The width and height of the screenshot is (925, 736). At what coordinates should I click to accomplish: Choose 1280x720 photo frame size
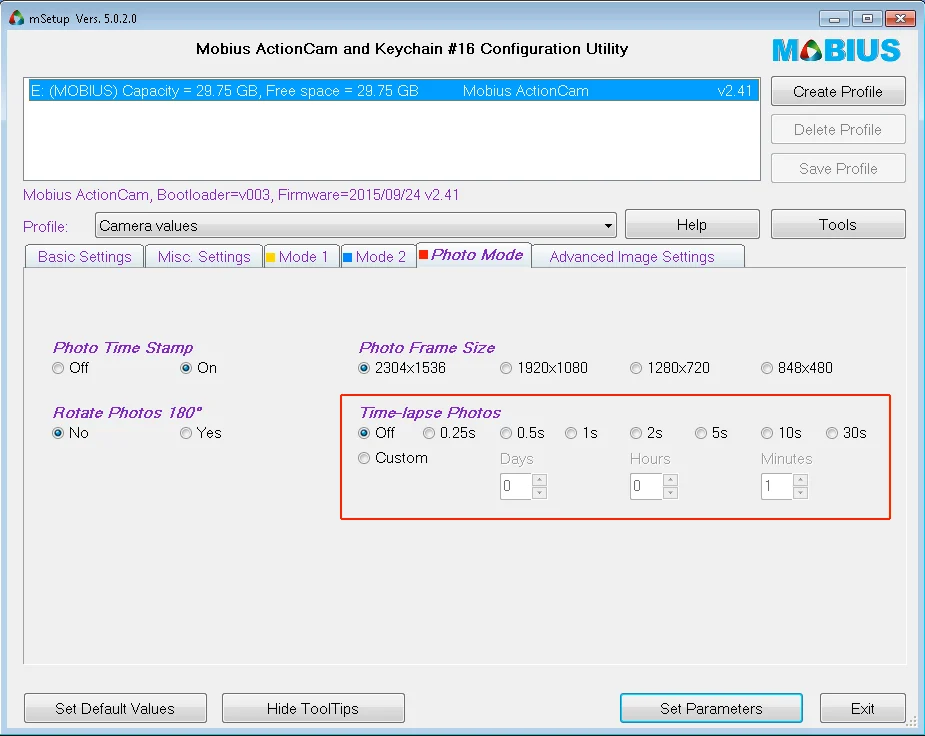[x=635, y=368]
